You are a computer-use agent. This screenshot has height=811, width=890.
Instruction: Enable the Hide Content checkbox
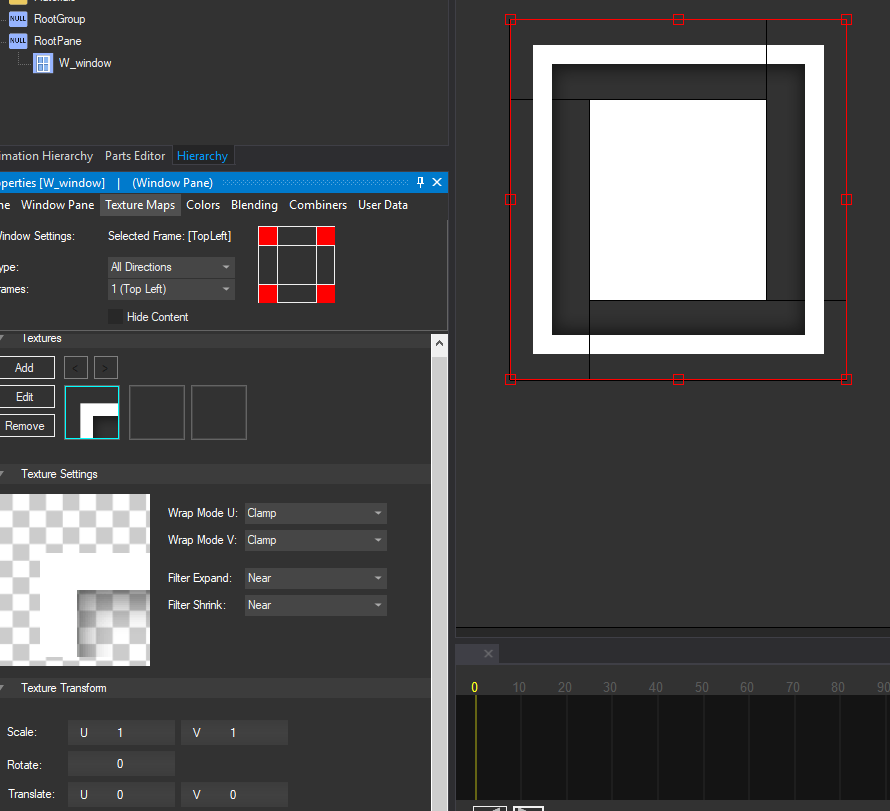pyautogui.click(x=116, y=317)
